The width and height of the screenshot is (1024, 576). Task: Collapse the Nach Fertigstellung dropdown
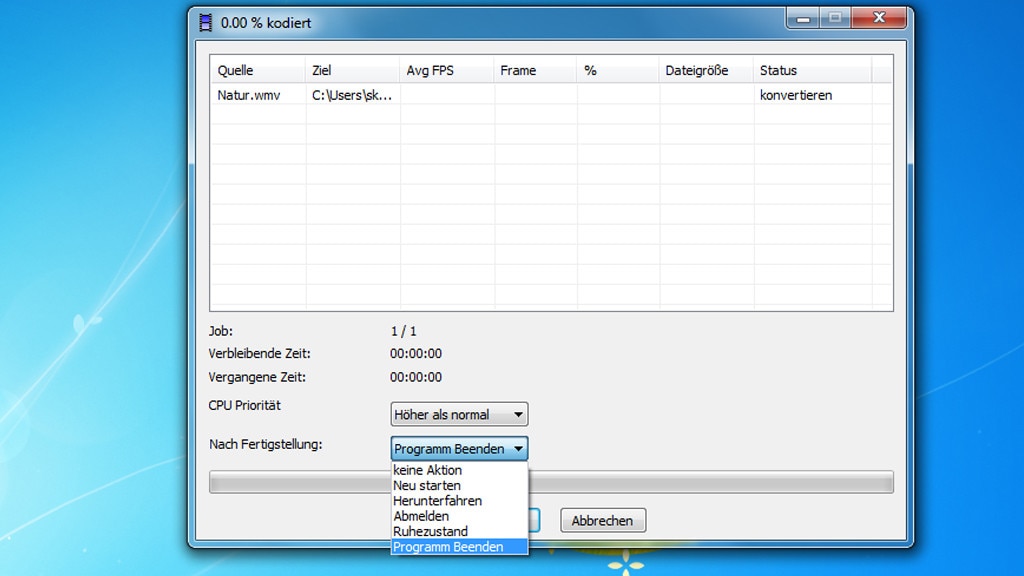pos(459,449)
